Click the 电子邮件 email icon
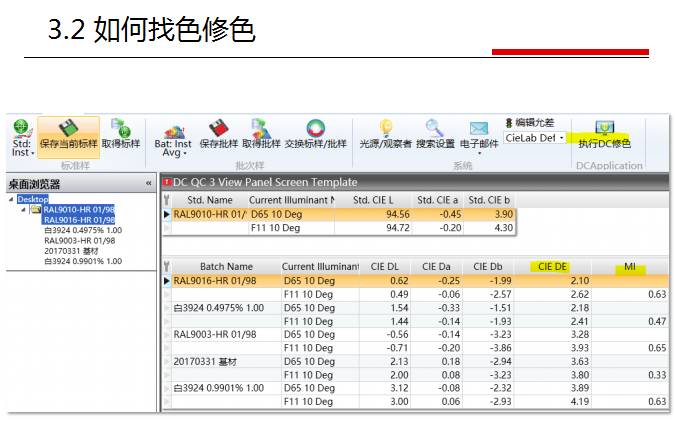The width and height of the screenshot is (675, 431). pos(479,130)
